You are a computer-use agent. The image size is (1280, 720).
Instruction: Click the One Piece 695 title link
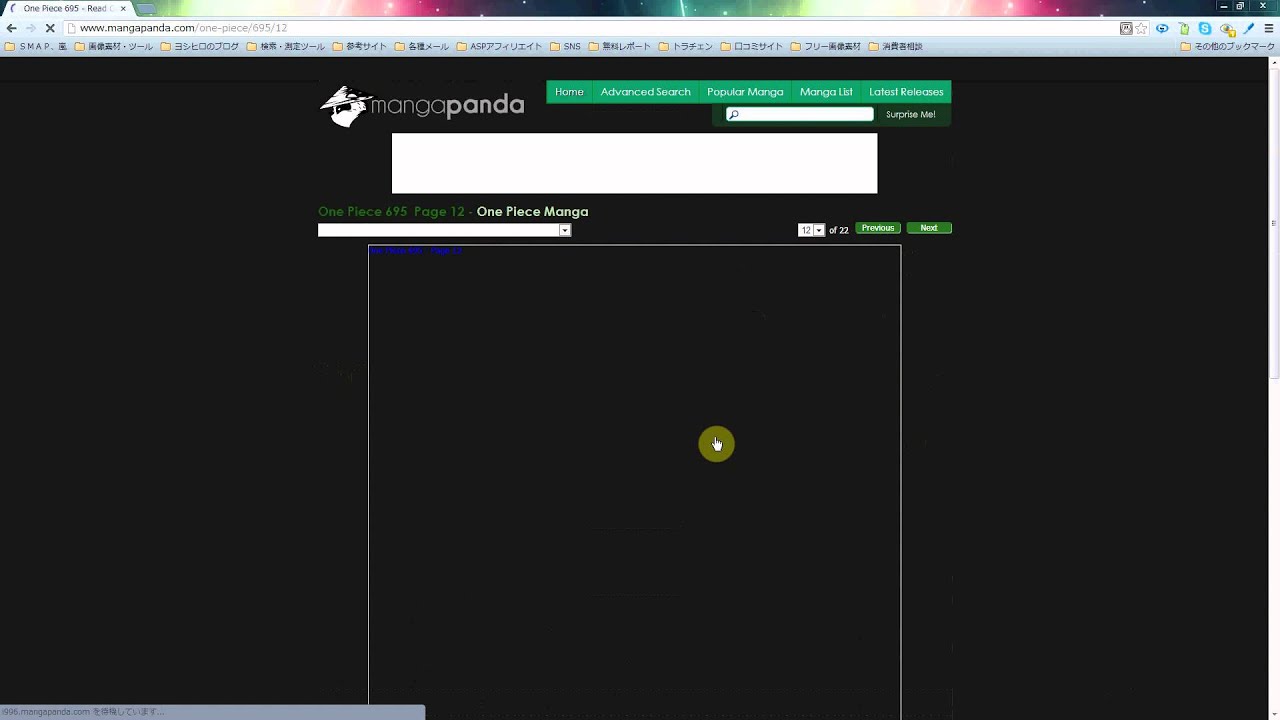pyautogui.click(x=362, y=212)
